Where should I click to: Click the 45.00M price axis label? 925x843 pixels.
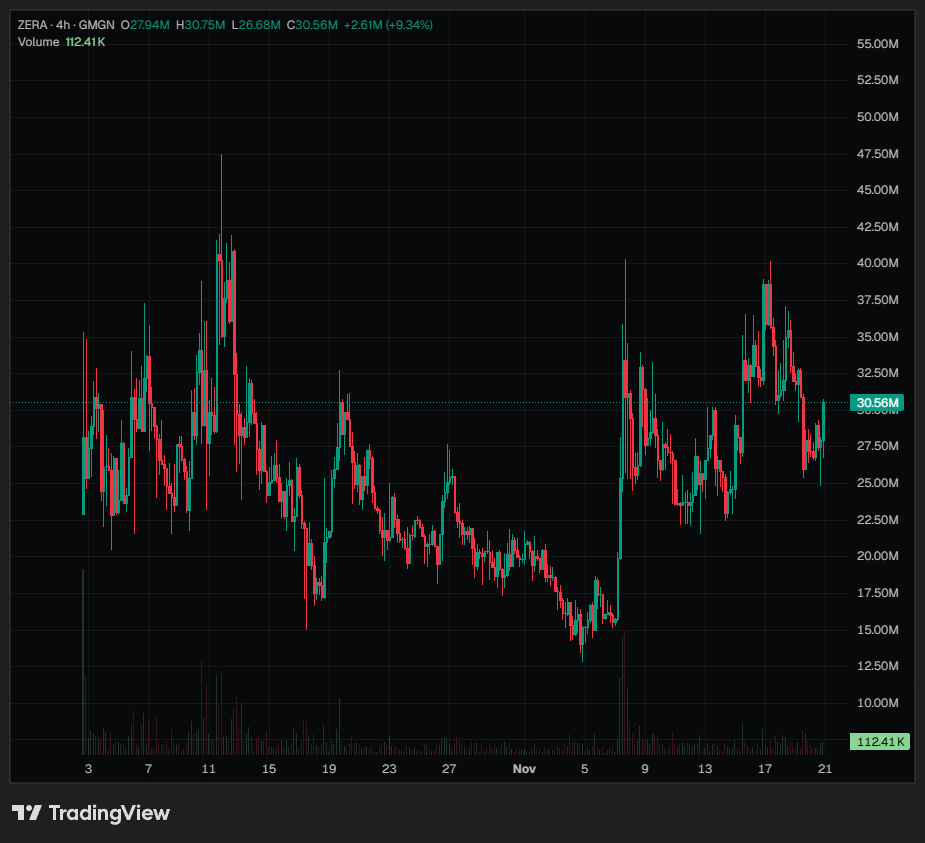pyautogui.click(x=877, y=190)
